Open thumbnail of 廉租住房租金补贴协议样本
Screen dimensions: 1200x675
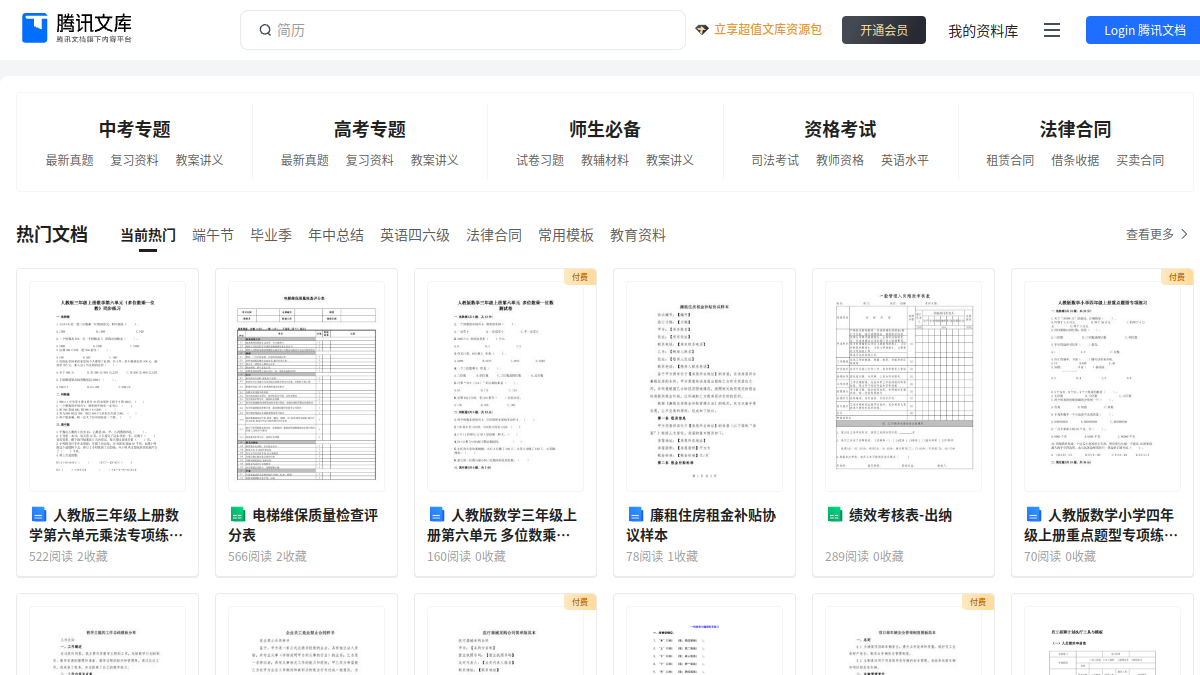(704, 386)
